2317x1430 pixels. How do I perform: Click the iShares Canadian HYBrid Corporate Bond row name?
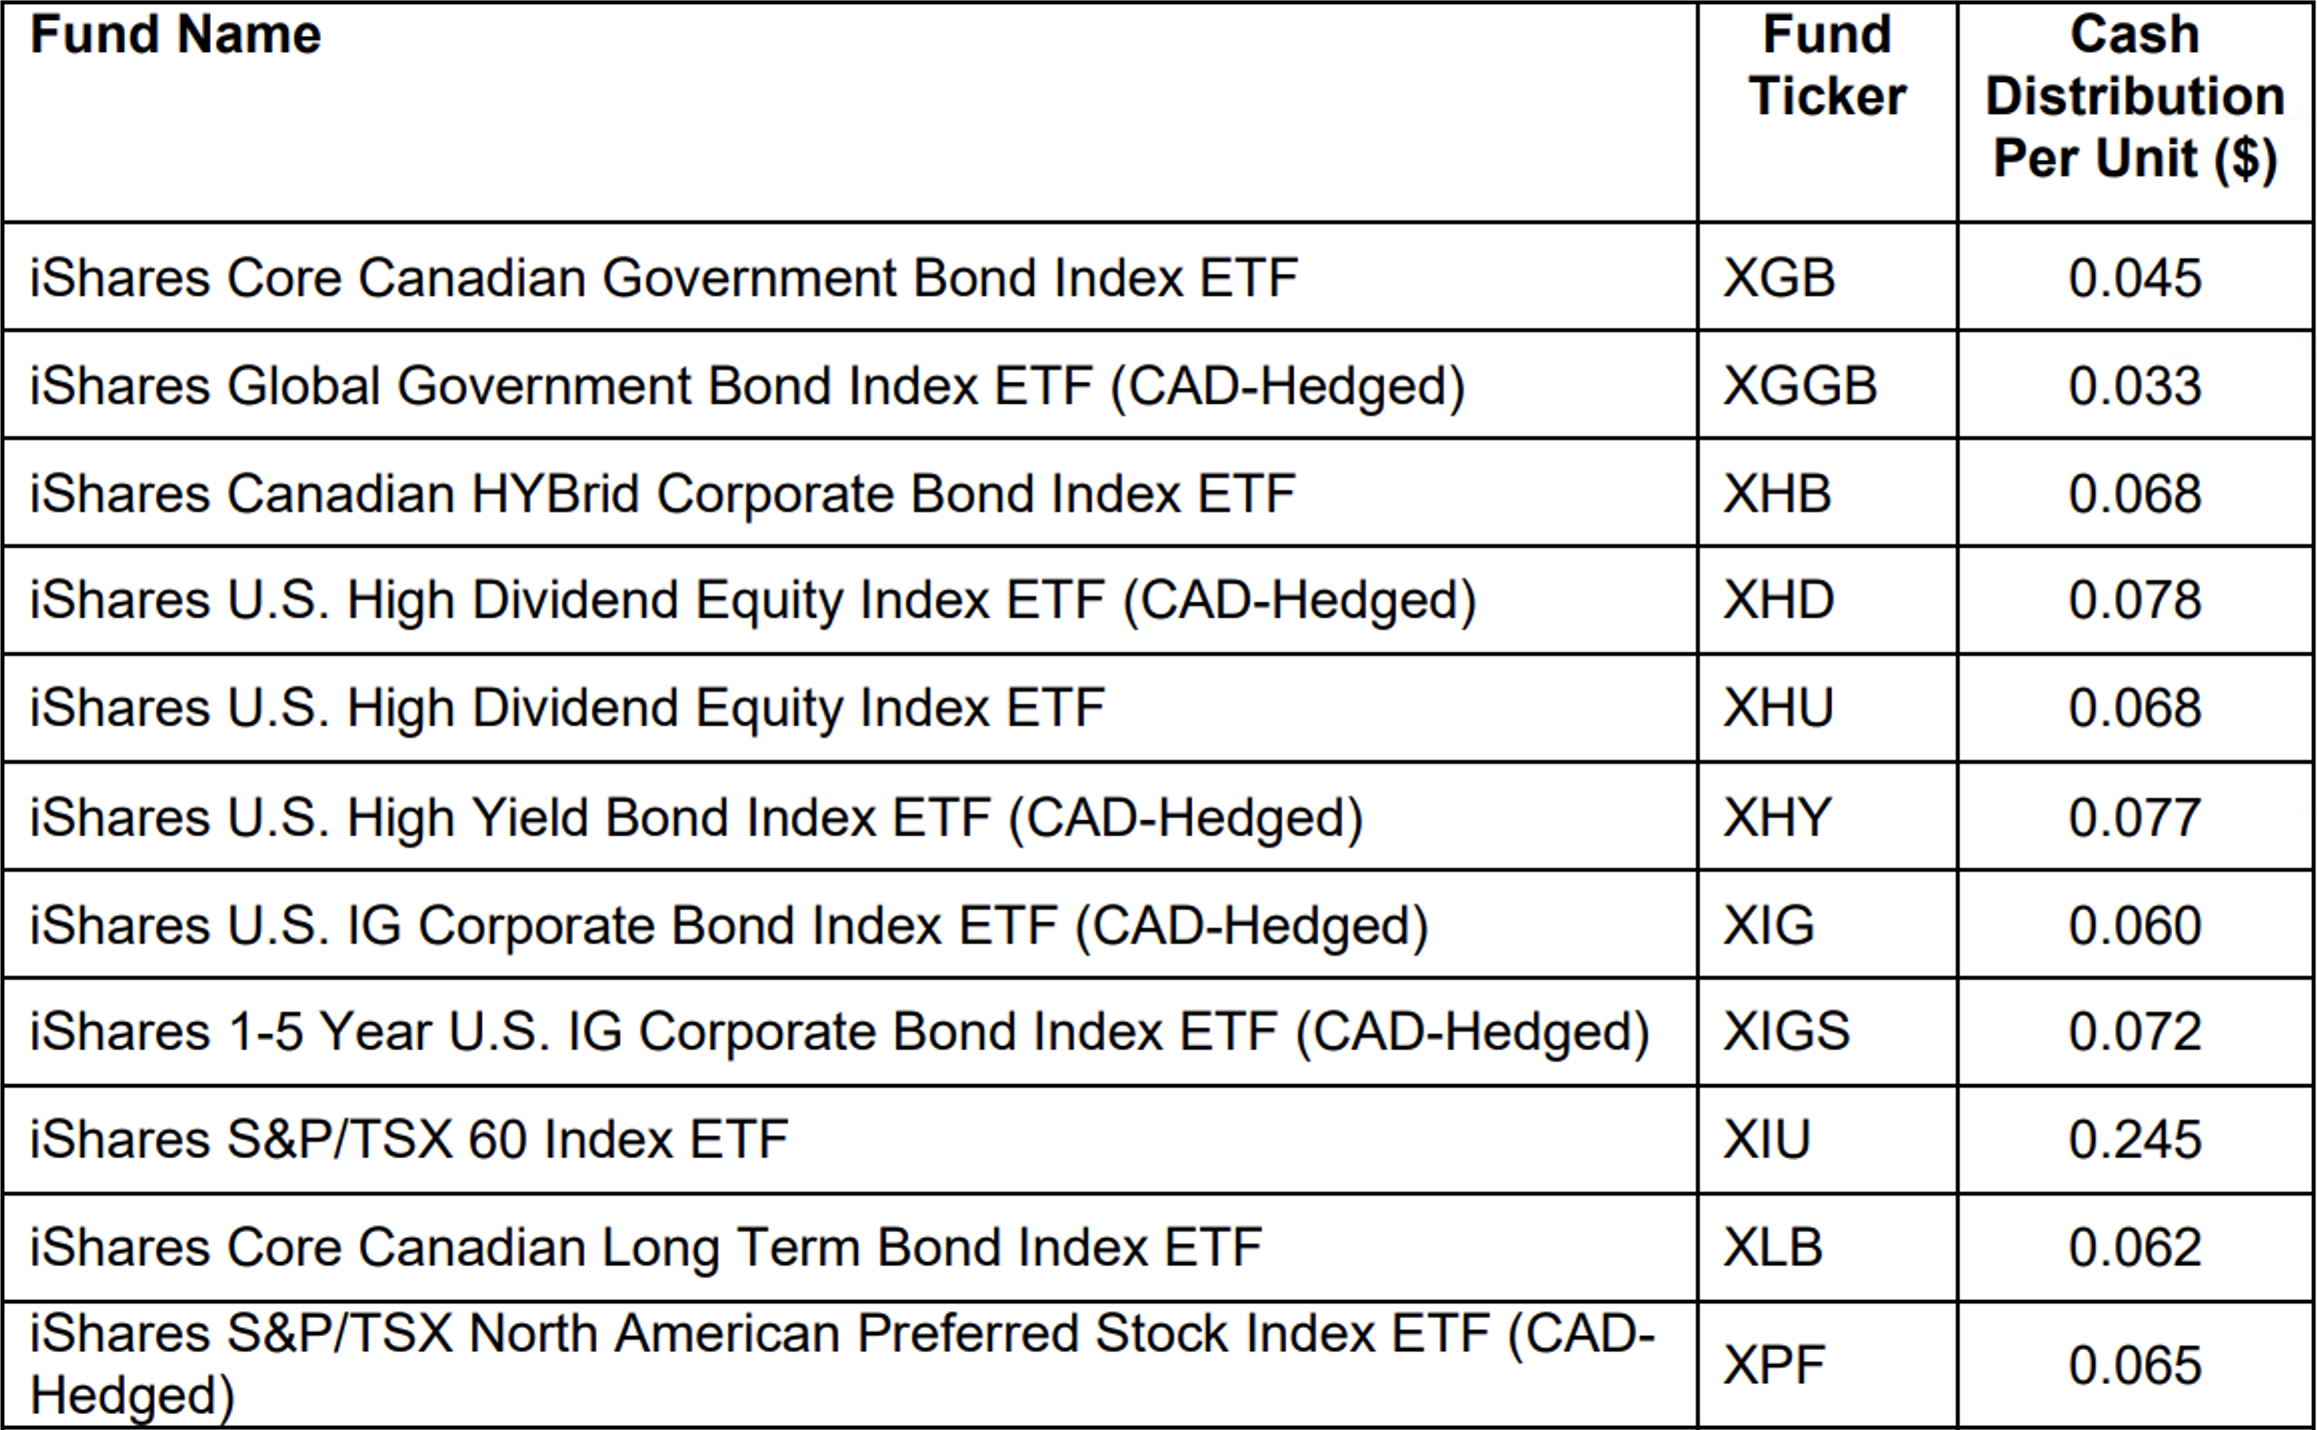pos(662,494)
